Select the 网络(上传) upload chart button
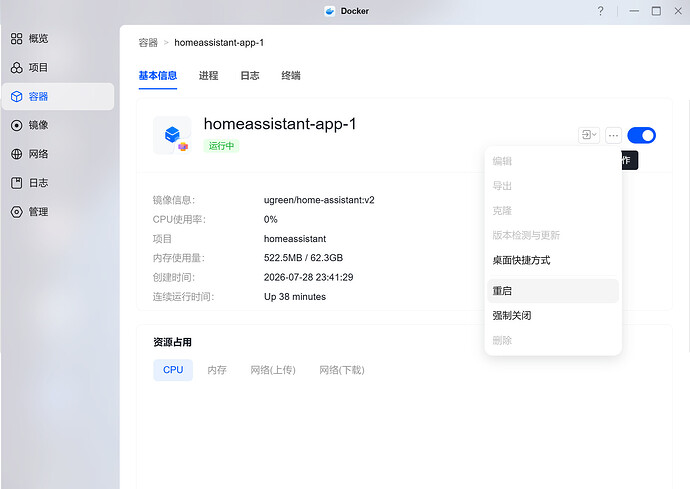Image resolution: width=690 pixels, height=489 pixels. click(273, 370)
